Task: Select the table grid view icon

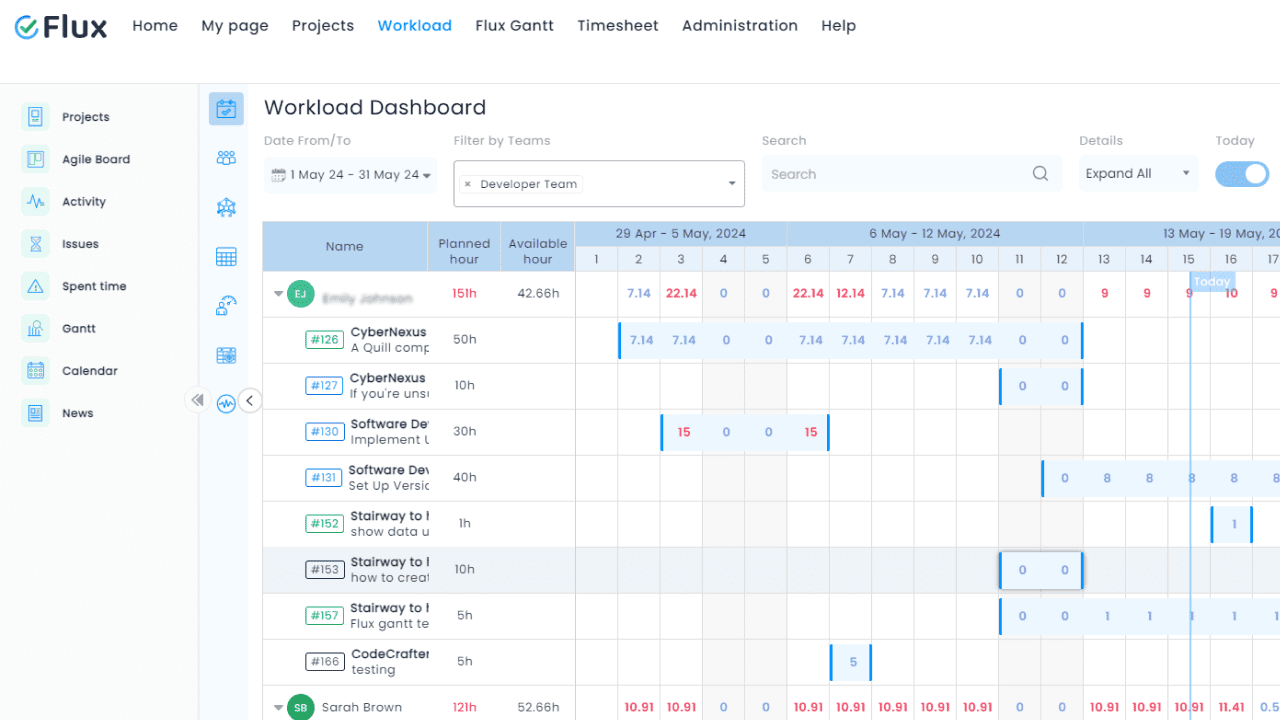Action: [x=226, y=257]
